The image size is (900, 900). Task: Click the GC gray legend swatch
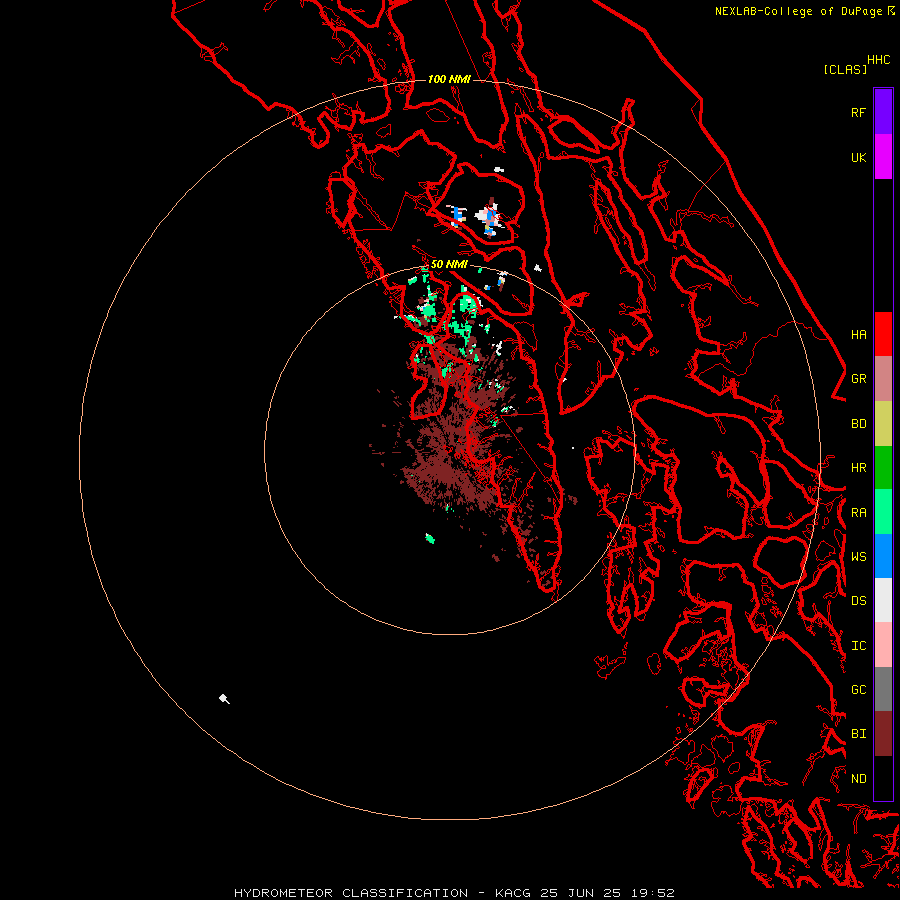(883, 689)
